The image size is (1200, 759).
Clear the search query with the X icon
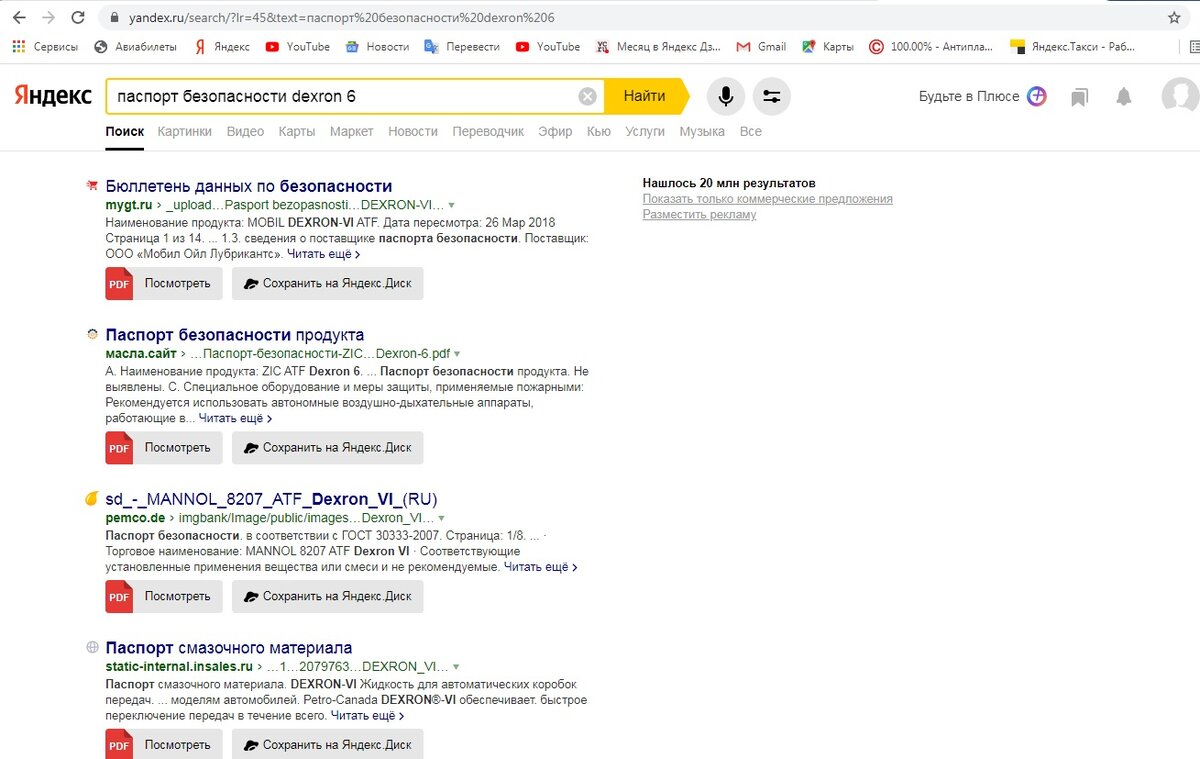coord(588,96)
